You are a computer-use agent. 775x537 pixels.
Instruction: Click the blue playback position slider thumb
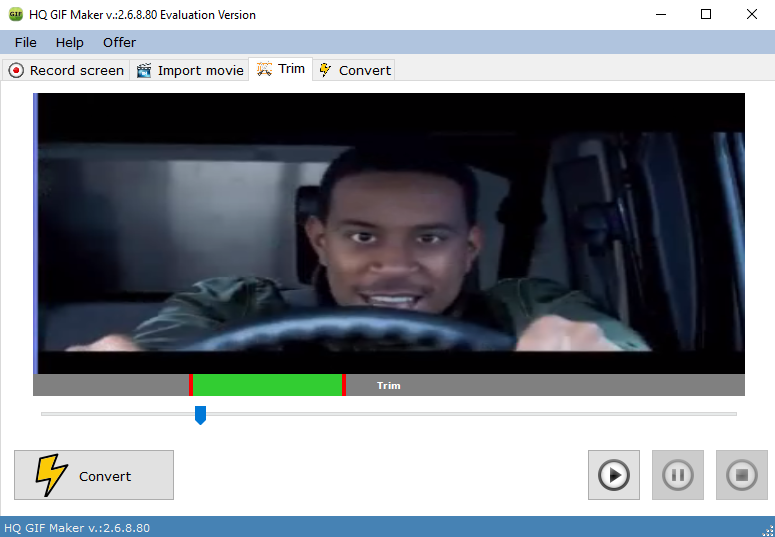200,415
